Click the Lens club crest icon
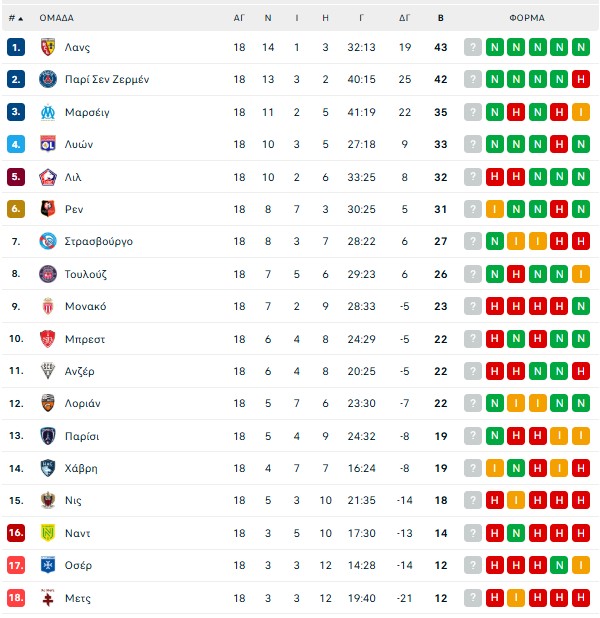The height and width of the screenshot is (618, 600). [48, 47]
